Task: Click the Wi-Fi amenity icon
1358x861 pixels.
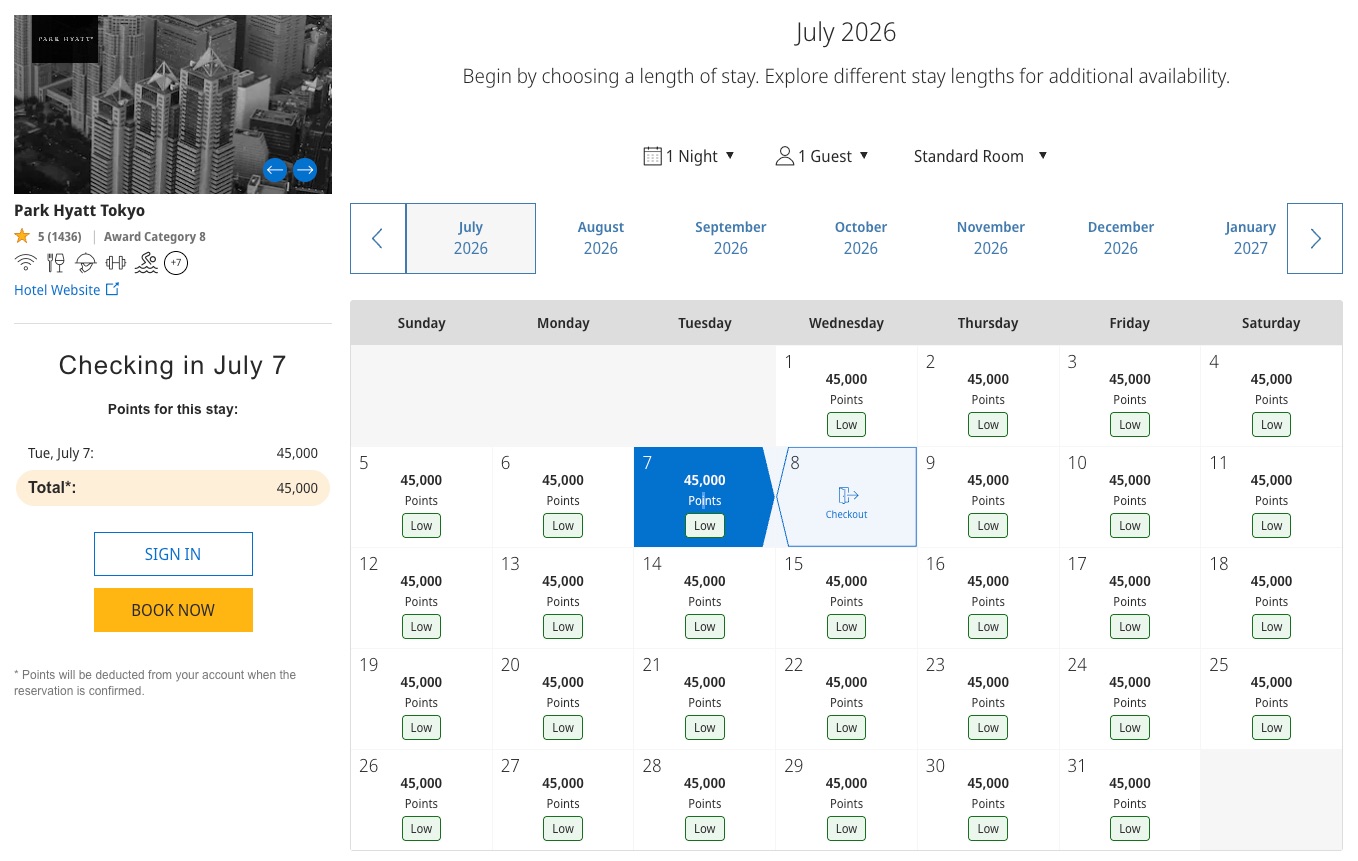Action: (26, 263)
